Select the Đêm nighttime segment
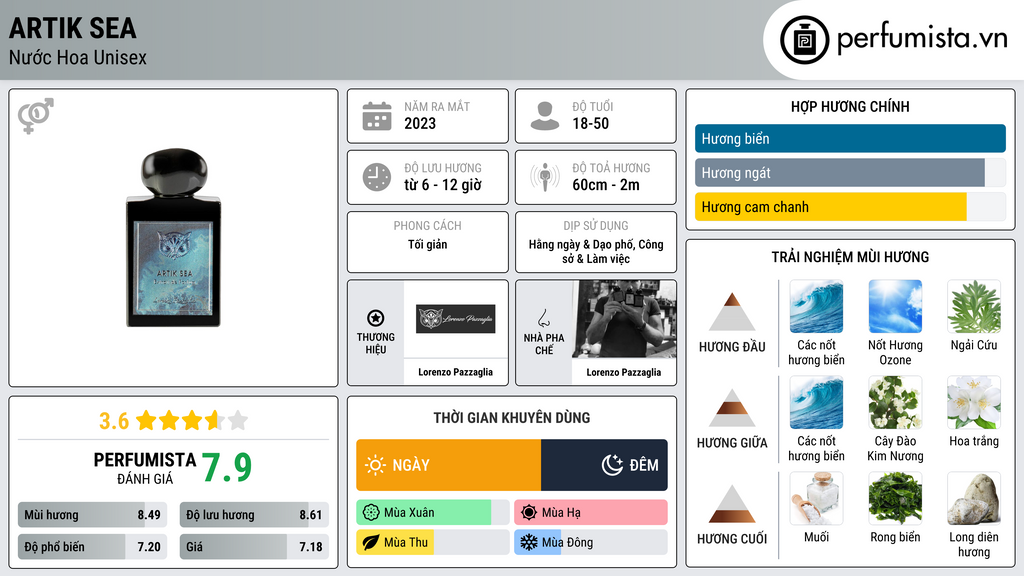The width and height of the screenshot is (1024, 576). pos(604,465)
